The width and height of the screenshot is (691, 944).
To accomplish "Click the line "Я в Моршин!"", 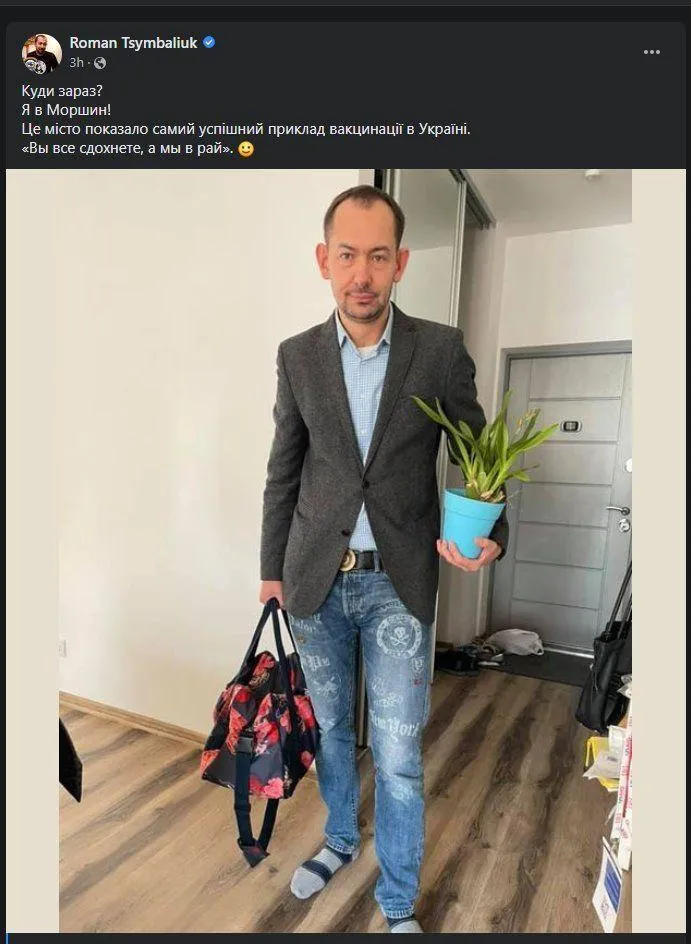I will (66, 110).
